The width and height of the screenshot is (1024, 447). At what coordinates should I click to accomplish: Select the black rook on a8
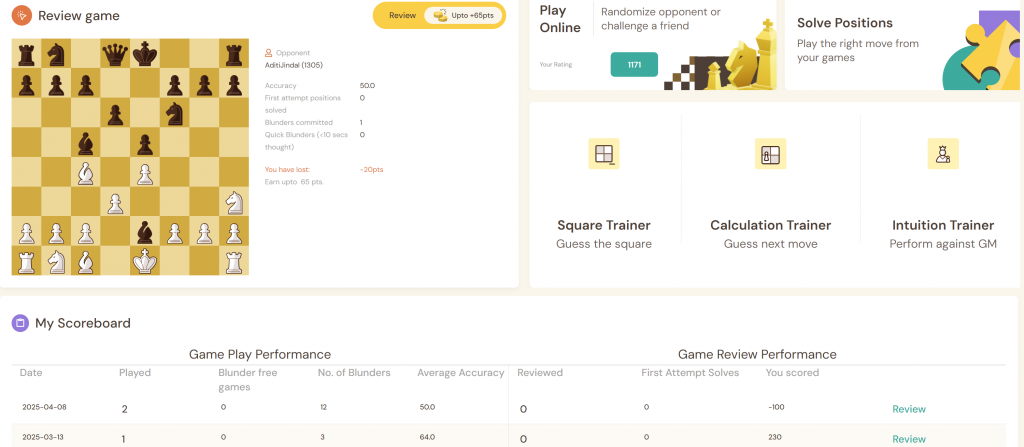(x=26, y=54)
